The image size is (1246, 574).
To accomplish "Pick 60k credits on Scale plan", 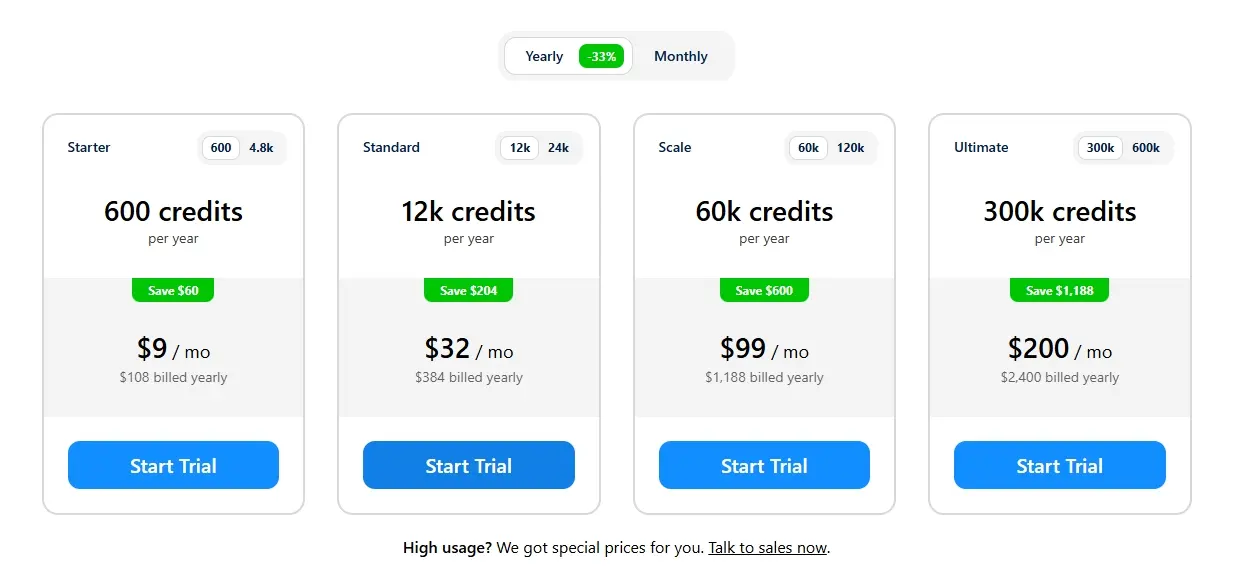I will (x=808, y=148).
